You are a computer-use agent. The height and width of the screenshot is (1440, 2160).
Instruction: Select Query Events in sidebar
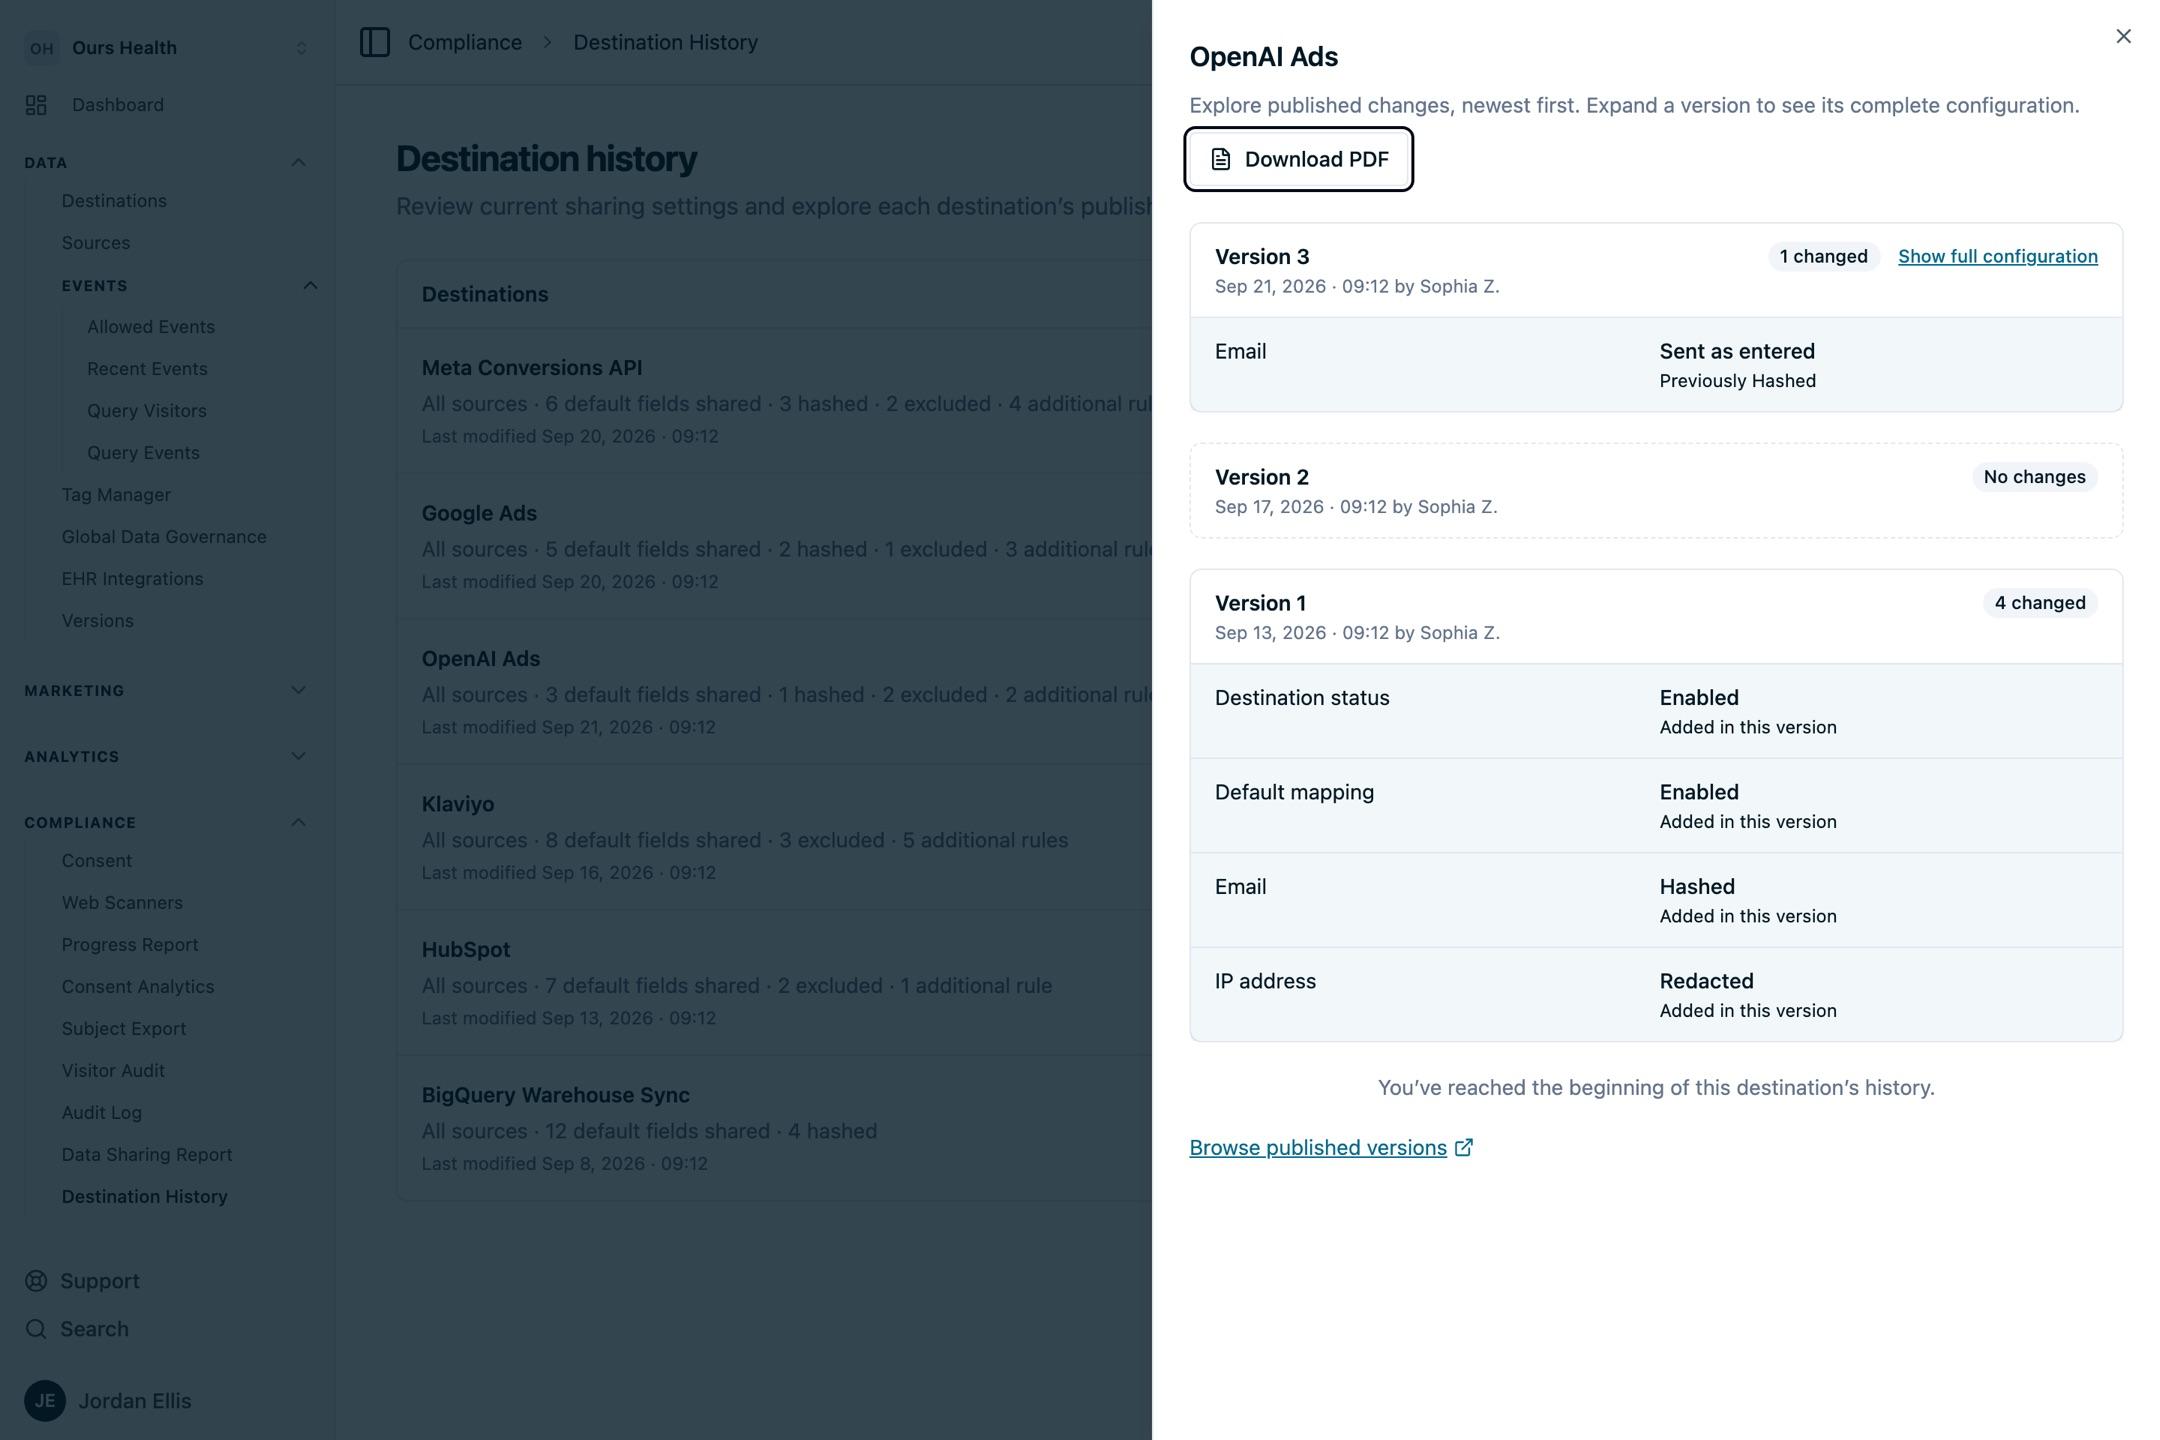pyautogui.click(x=143, y=453)
